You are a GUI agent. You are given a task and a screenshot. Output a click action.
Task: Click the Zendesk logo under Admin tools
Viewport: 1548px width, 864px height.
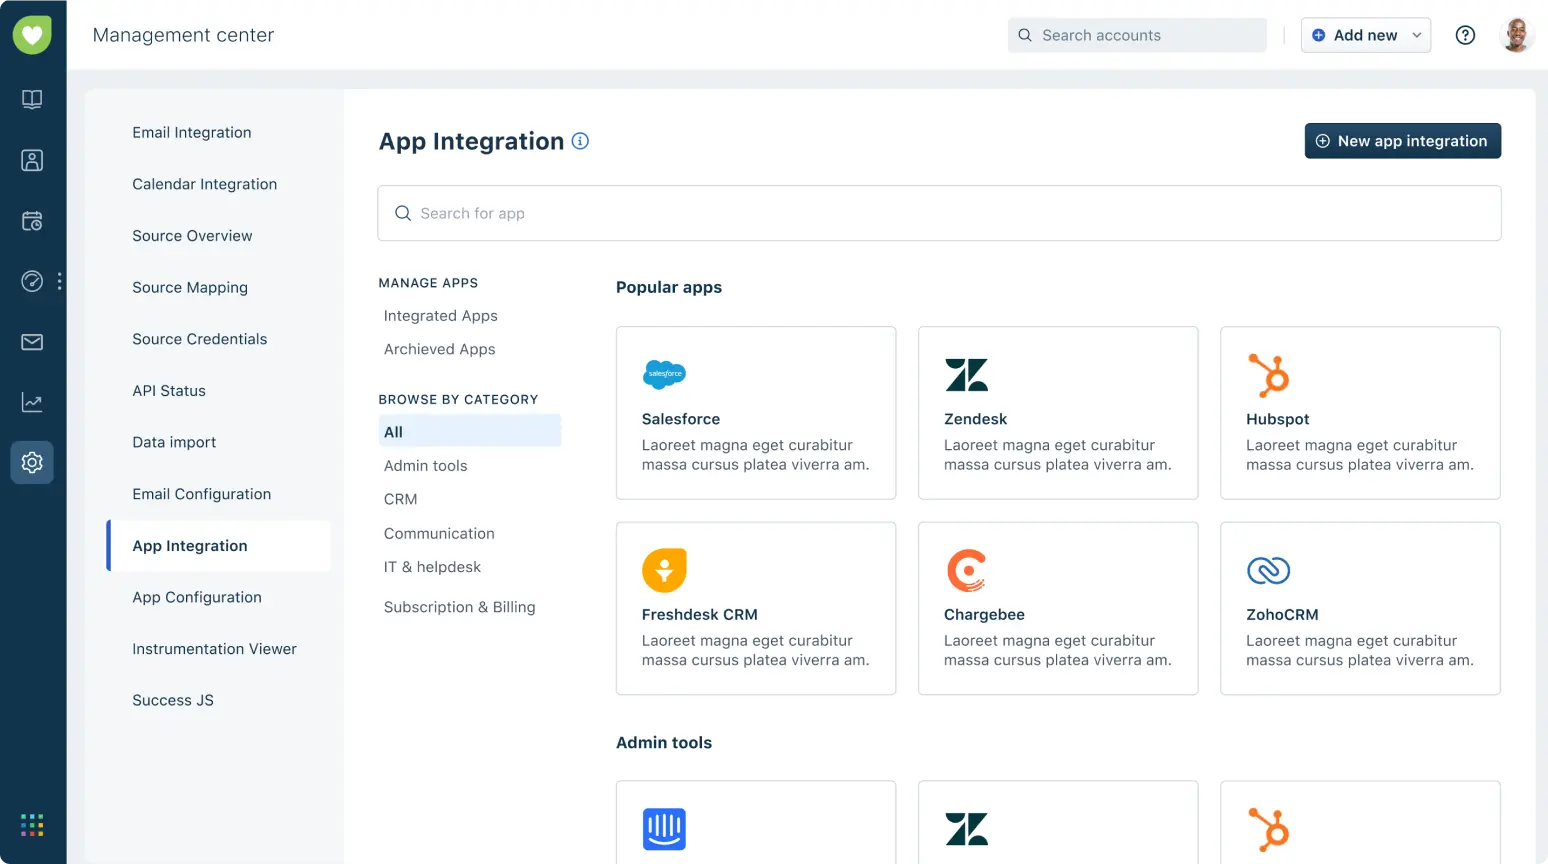pyautogui.click(x=966, y=829)
